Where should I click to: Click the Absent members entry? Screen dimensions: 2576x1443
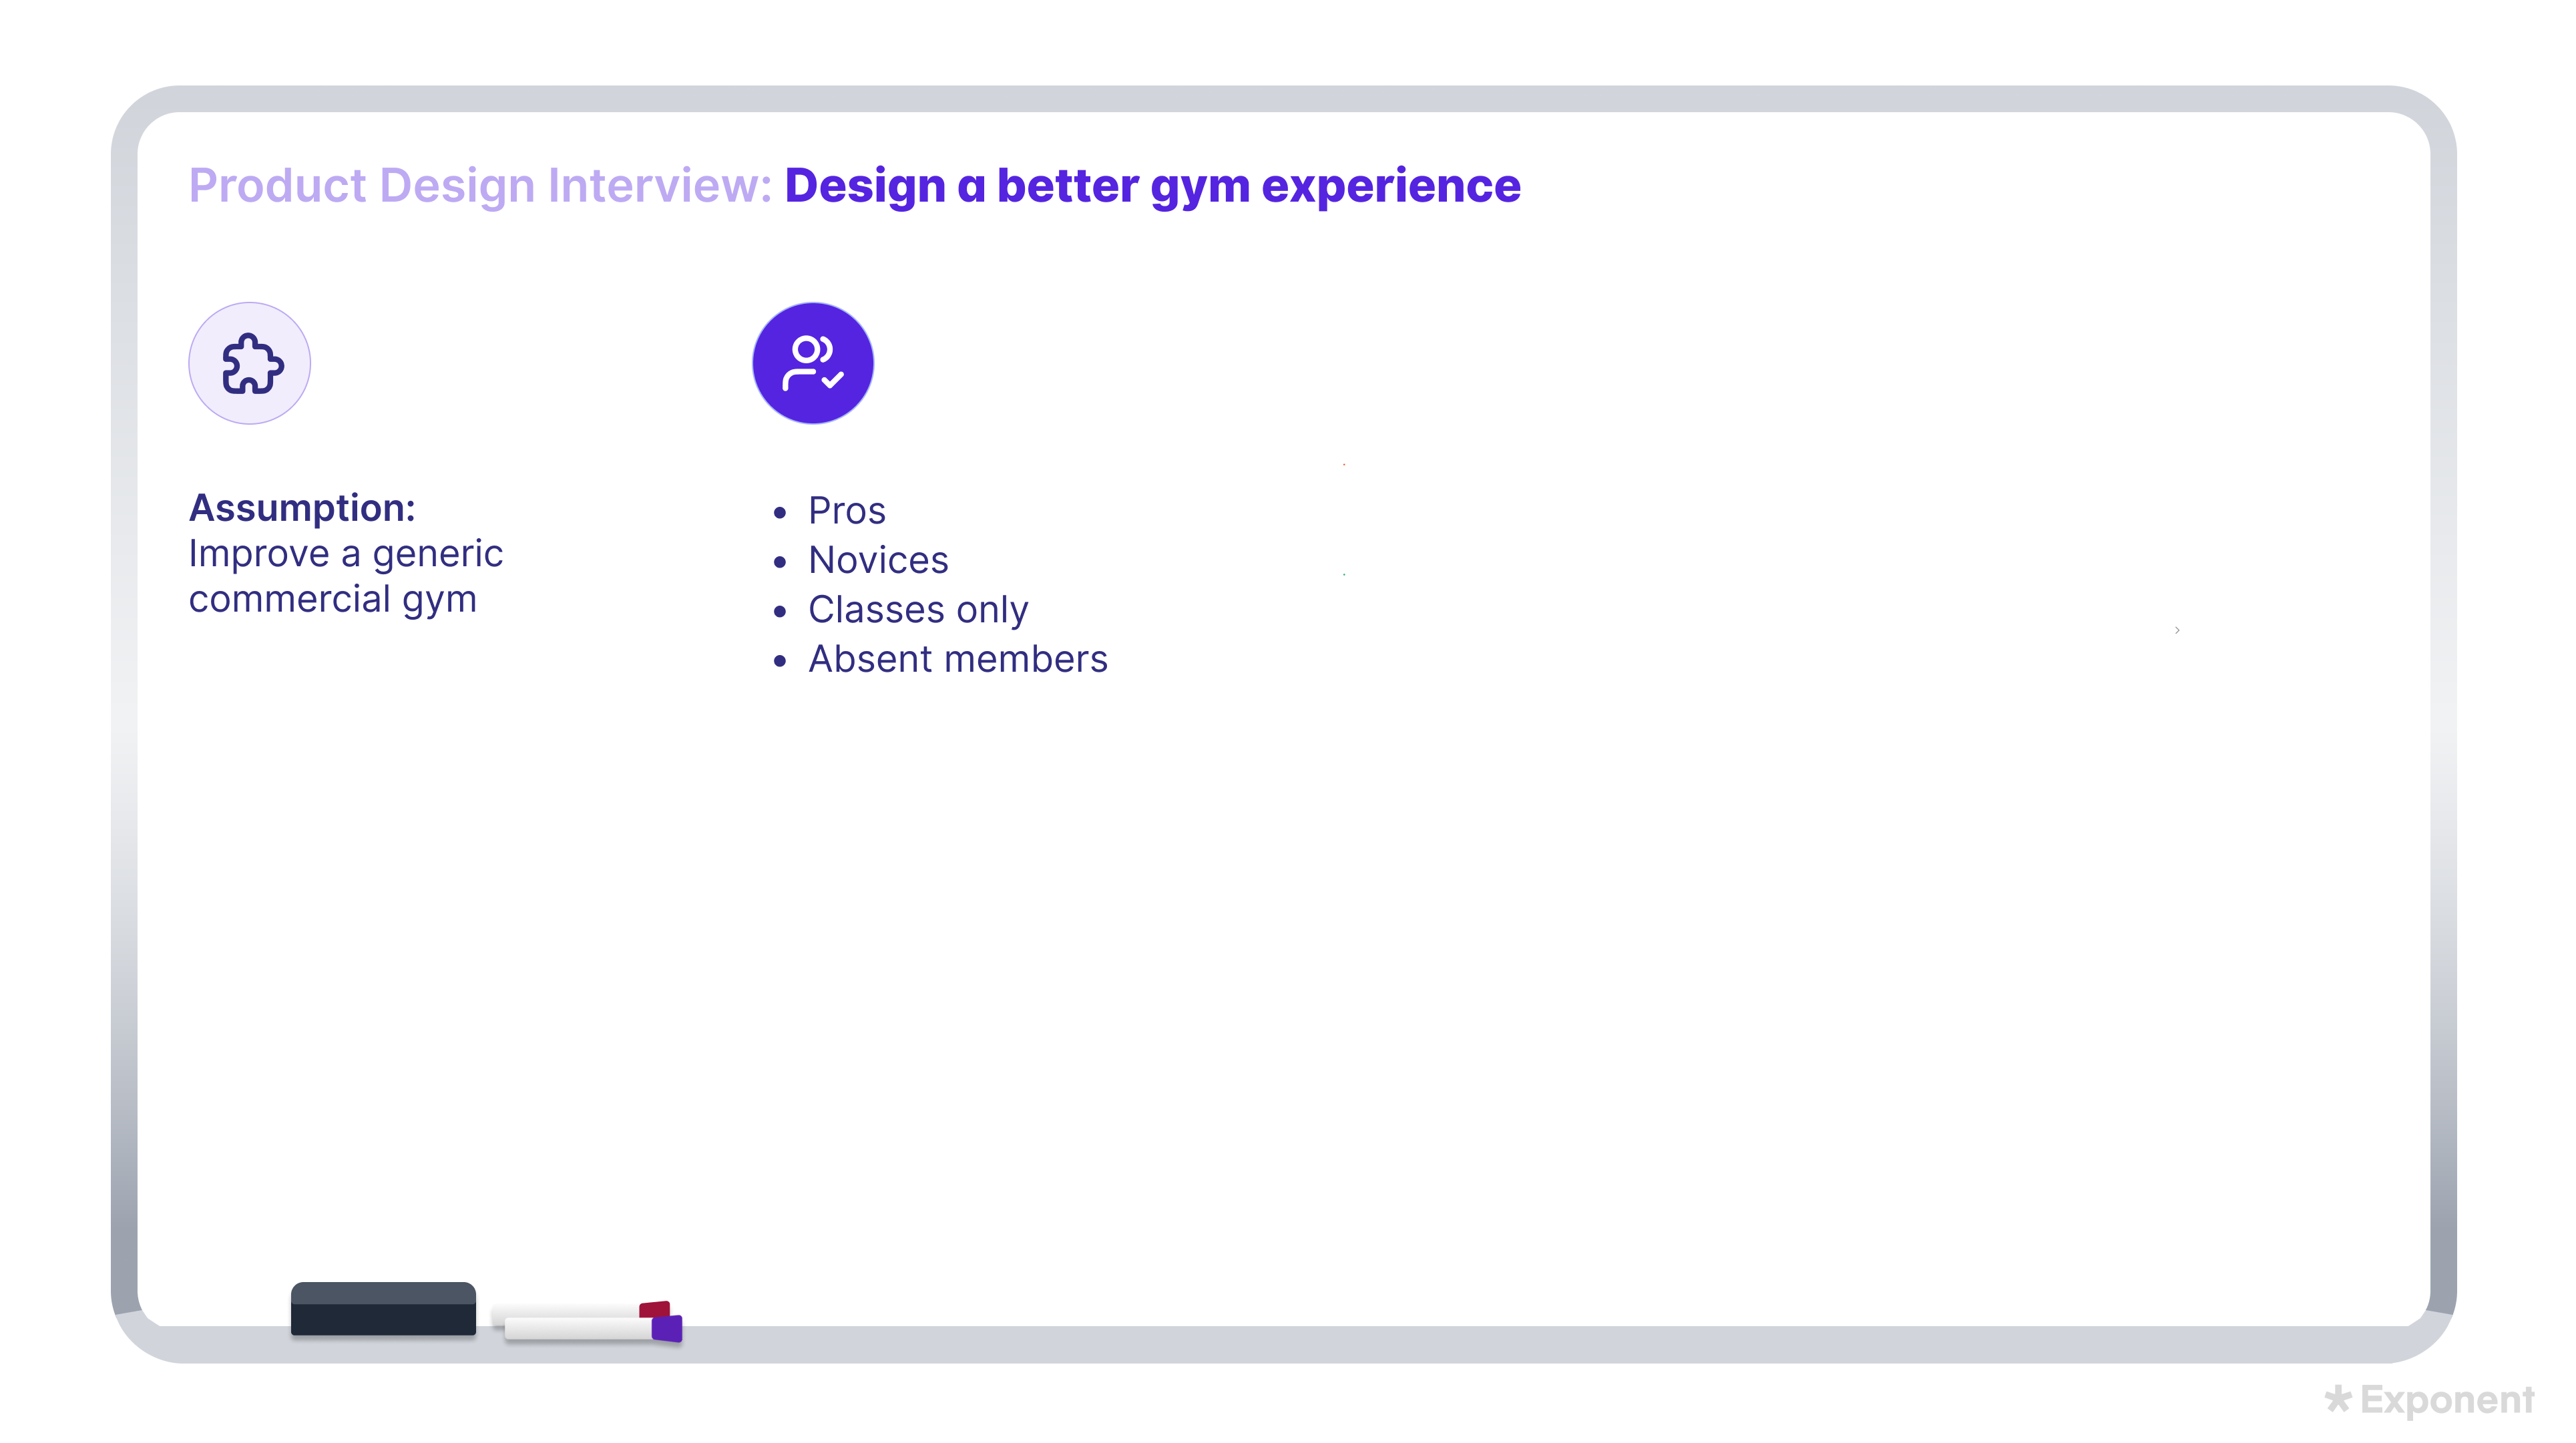point(957,658)
